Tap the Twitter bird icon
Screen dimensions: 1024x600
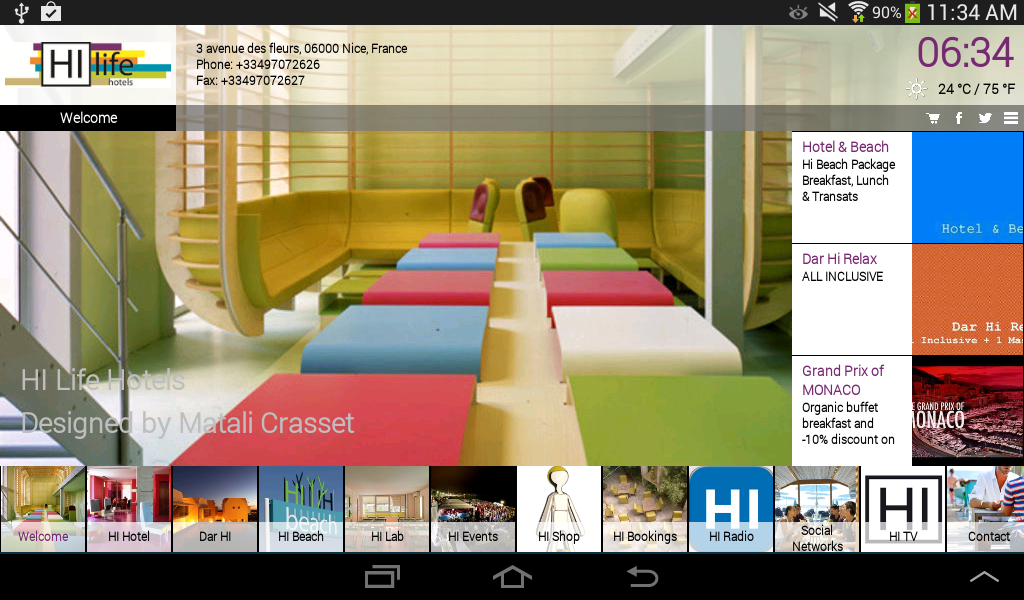(985, 118)
